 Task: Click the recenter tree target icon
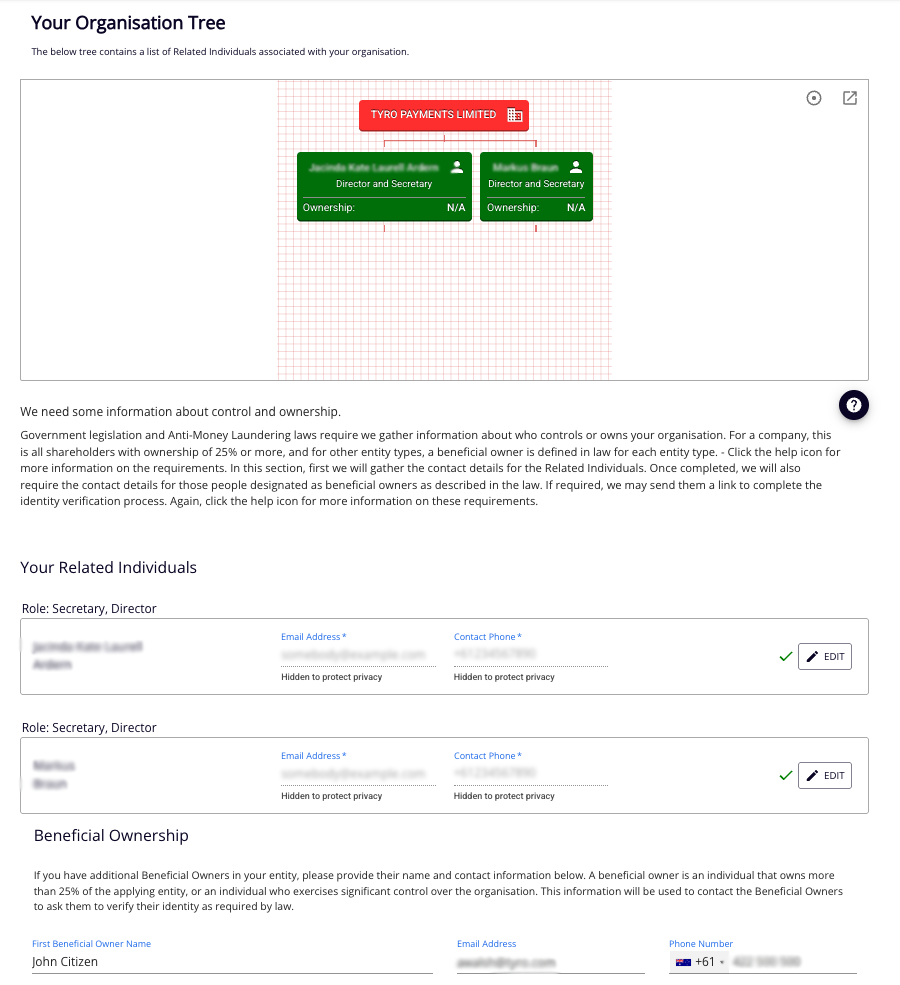pos(814,98)
